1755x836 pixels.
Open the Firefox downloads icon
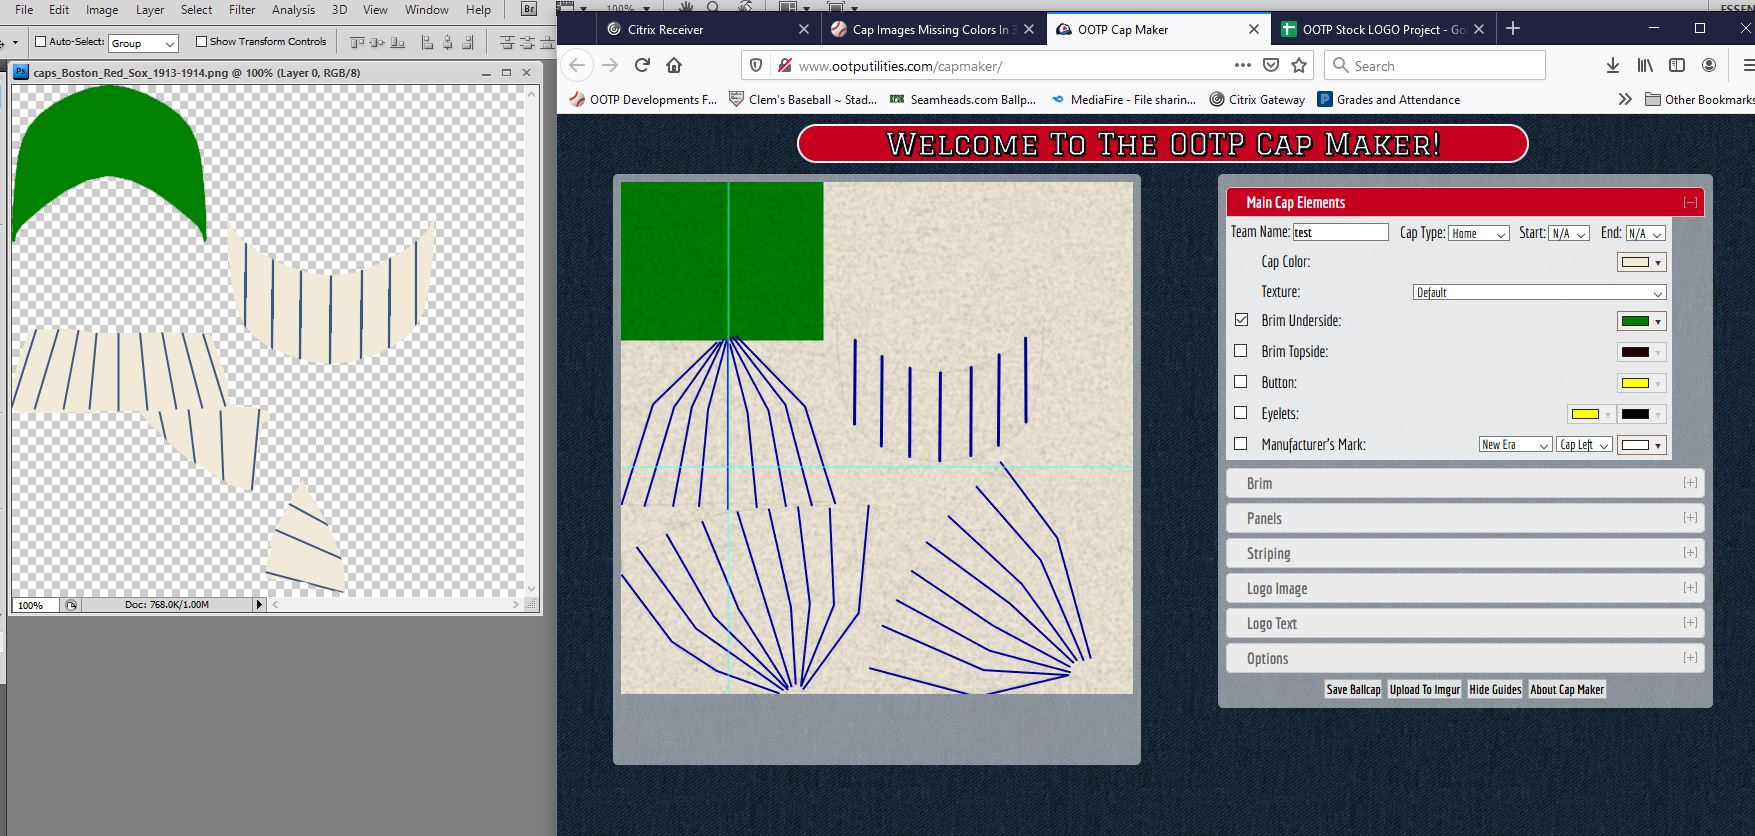click(x=1612, y=65)
